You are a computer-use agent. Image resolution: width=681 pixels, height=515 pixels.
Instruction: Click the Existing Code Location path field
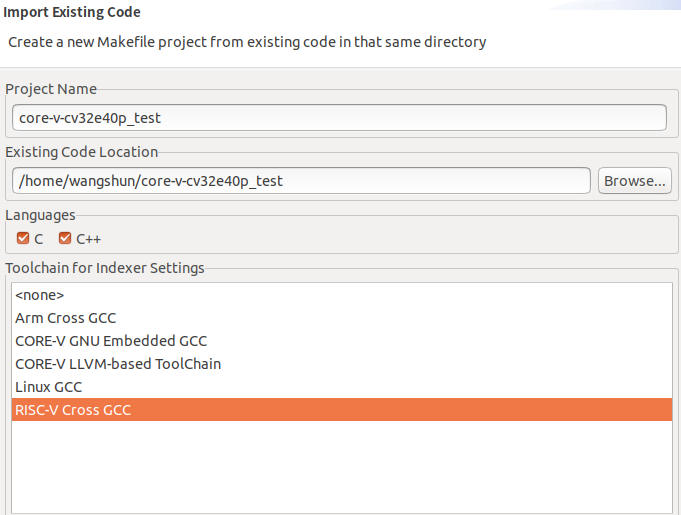301,181
